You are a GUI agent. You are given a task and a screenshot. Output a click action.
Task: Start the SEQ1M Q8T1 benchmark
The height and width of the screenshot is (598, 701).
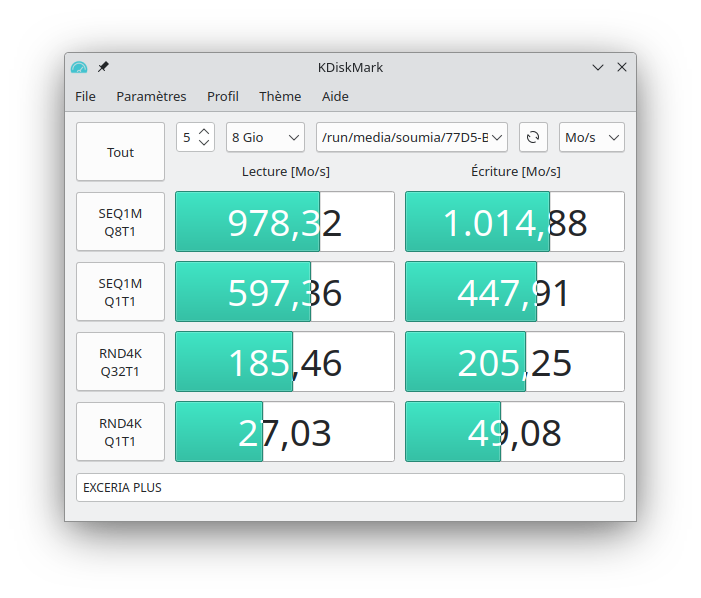[121, 222]
